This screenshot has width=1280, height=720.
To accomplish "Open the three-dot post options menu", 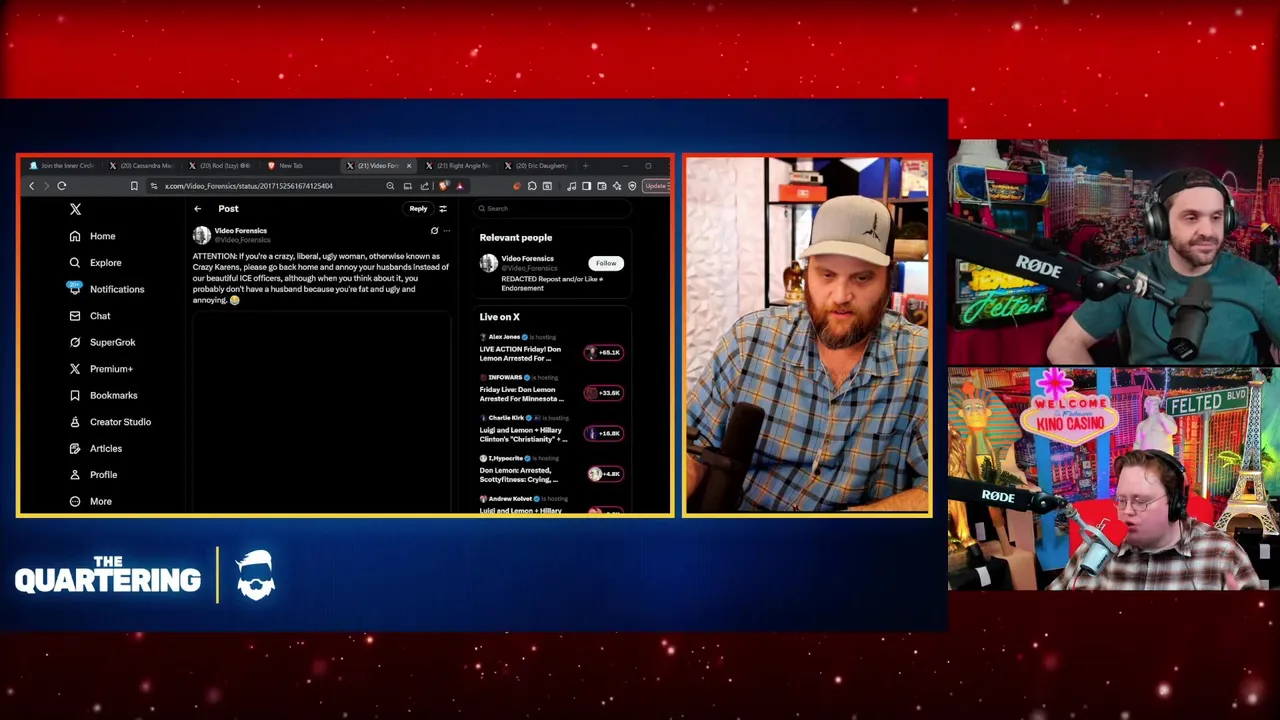I will (447, 231).
